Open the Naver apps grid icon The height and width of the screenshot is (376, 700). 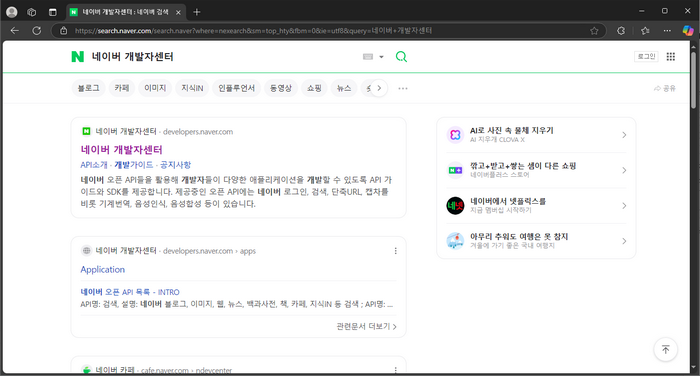[x=671, y=57]
